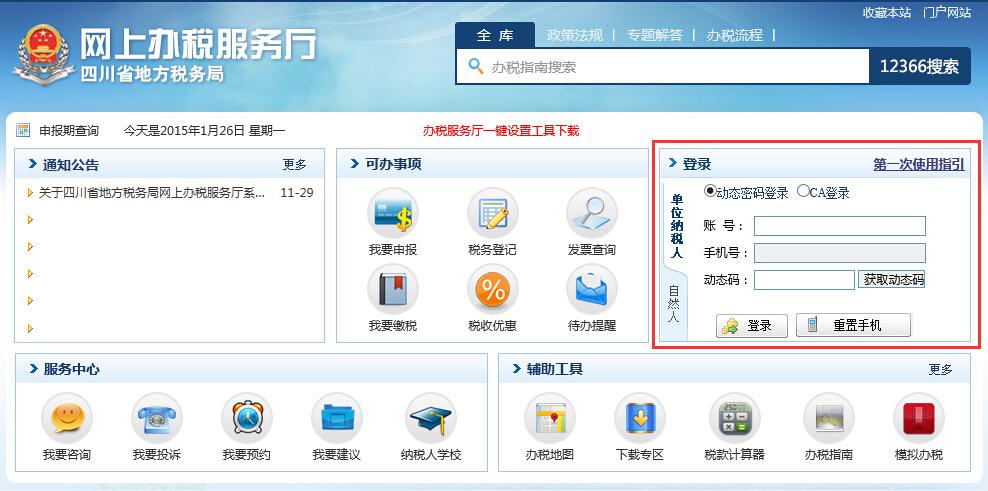988x491 pixels.
Task: Click the 重置手机 button
Action: [x=853, y=325]
